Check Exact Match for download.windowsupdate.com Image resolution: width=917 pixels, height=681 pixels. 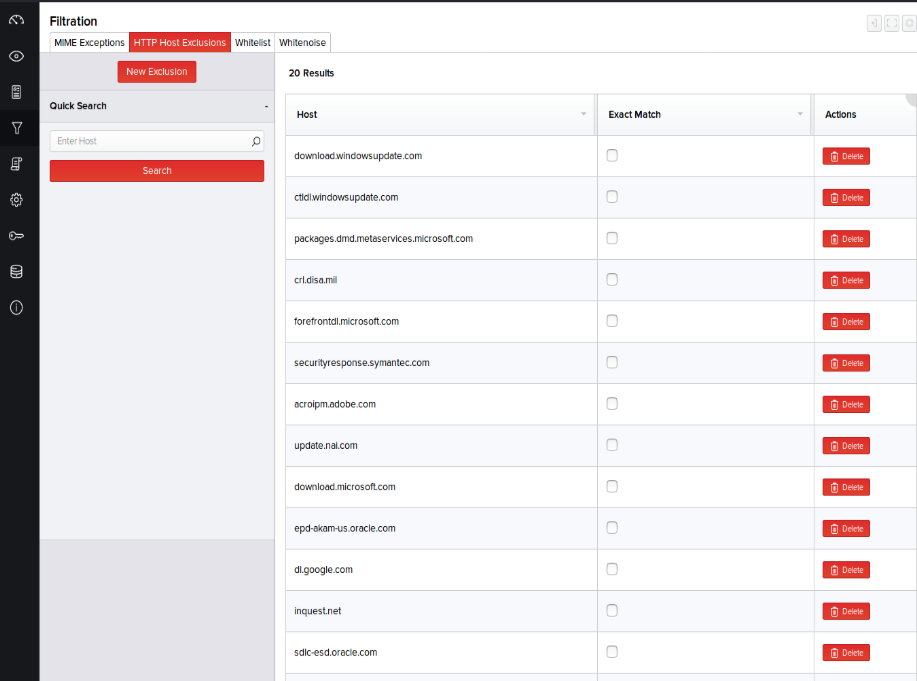coord(612,155)
